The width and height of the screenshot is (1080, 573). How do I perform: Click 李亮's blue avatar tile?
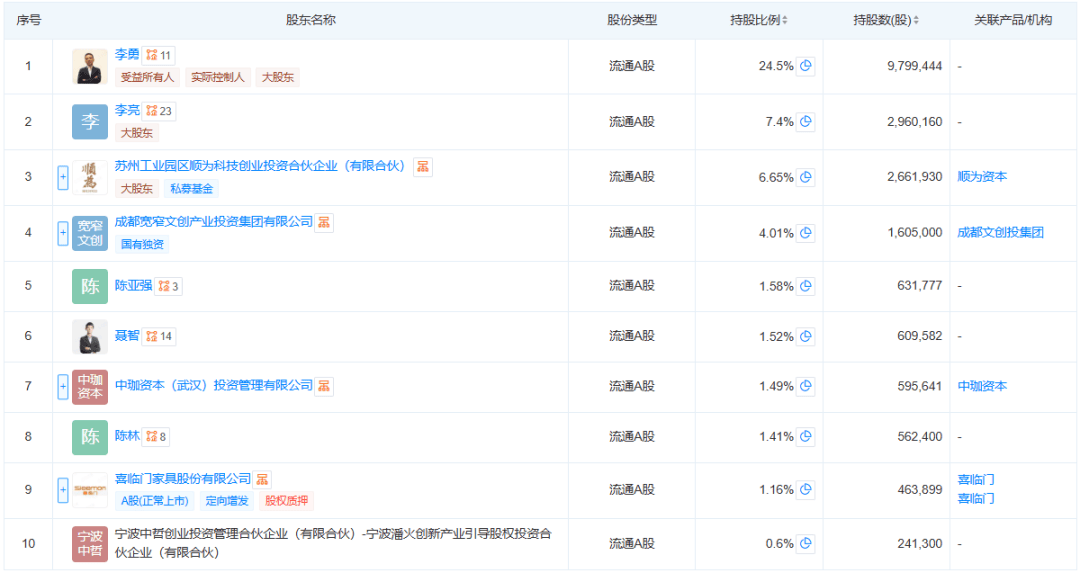(x=90, y=122)
